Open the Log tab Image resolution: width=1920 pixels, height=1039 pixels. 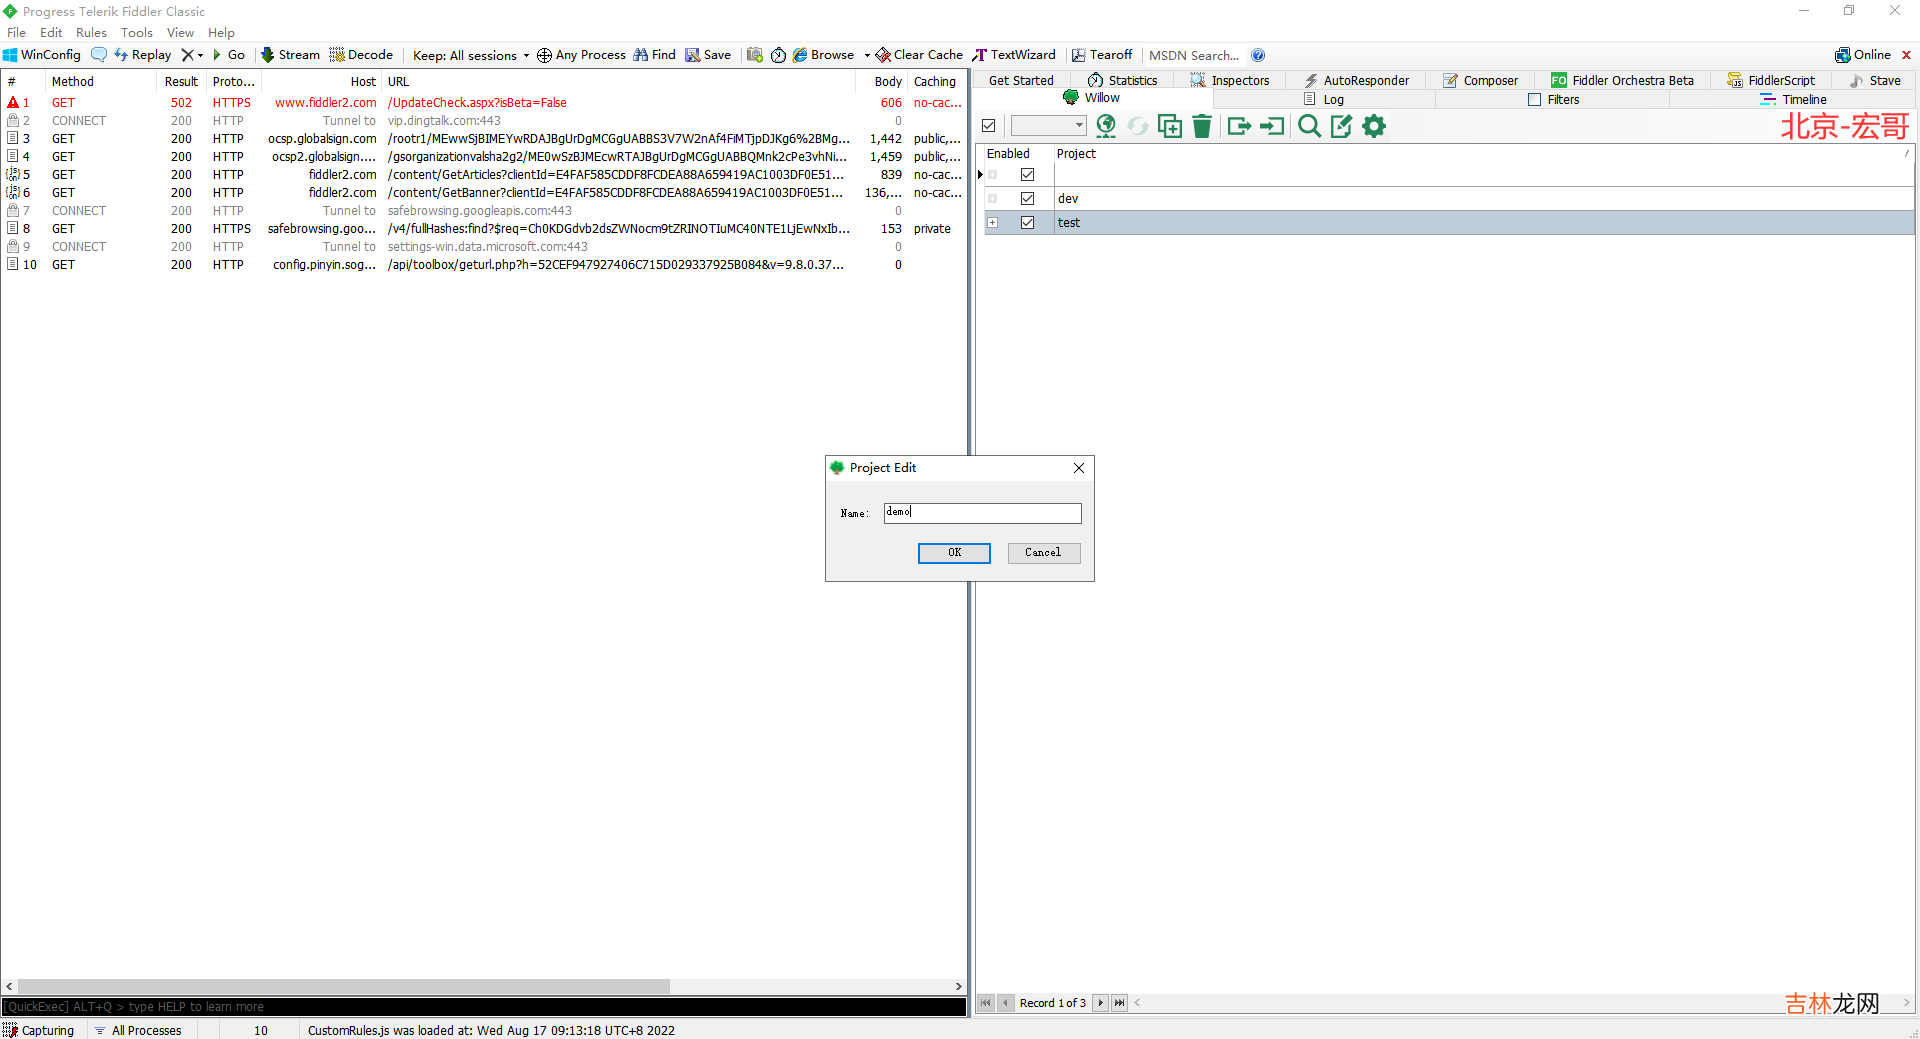click(x=1324, y=100)
